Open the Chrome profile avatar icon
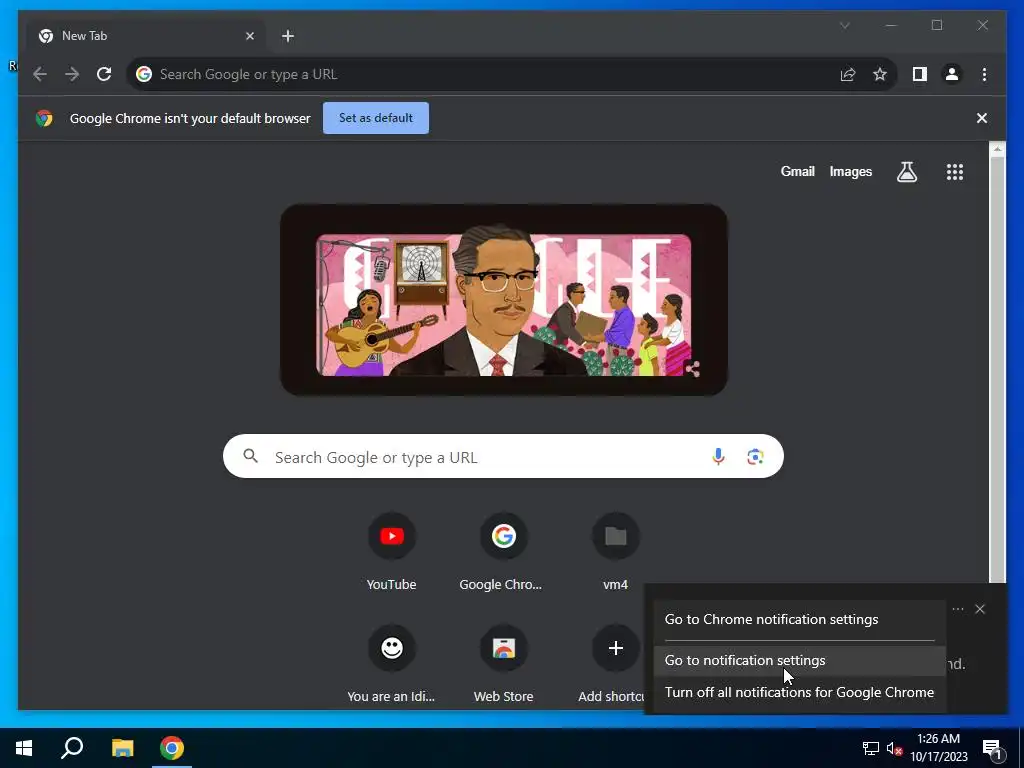The width and height of the screenshot is (1024, 768). pos(952,74)
